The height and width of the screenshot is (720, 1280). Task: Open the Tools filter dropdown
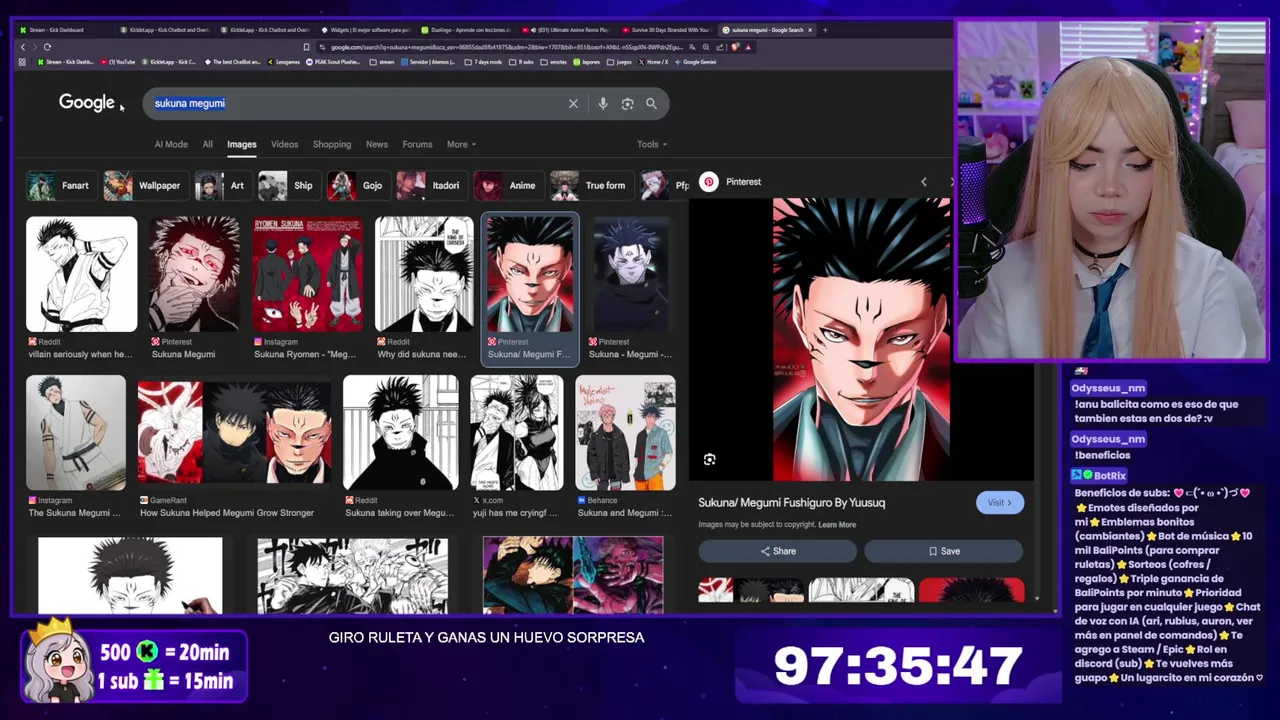pyautogui.click(x=652, y=144)
